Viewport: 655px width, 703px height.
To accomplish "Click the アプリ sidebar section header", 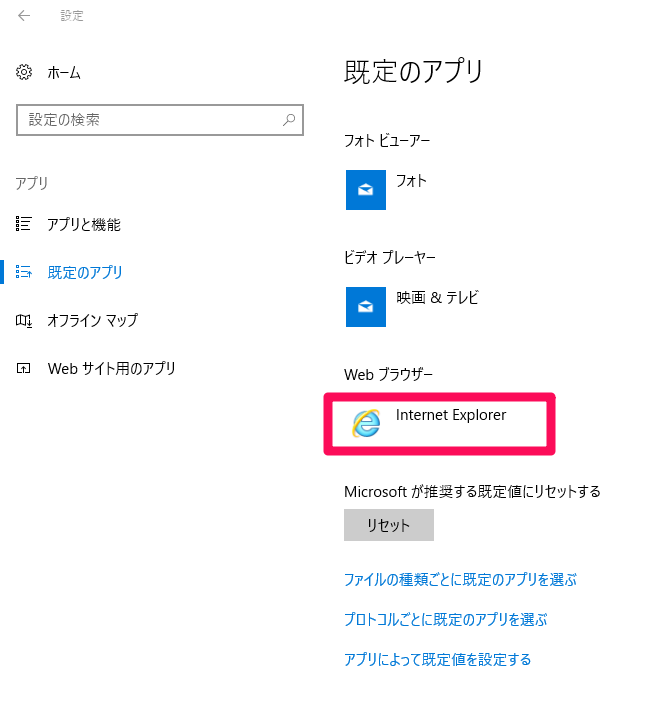I will tap(31, 183).
